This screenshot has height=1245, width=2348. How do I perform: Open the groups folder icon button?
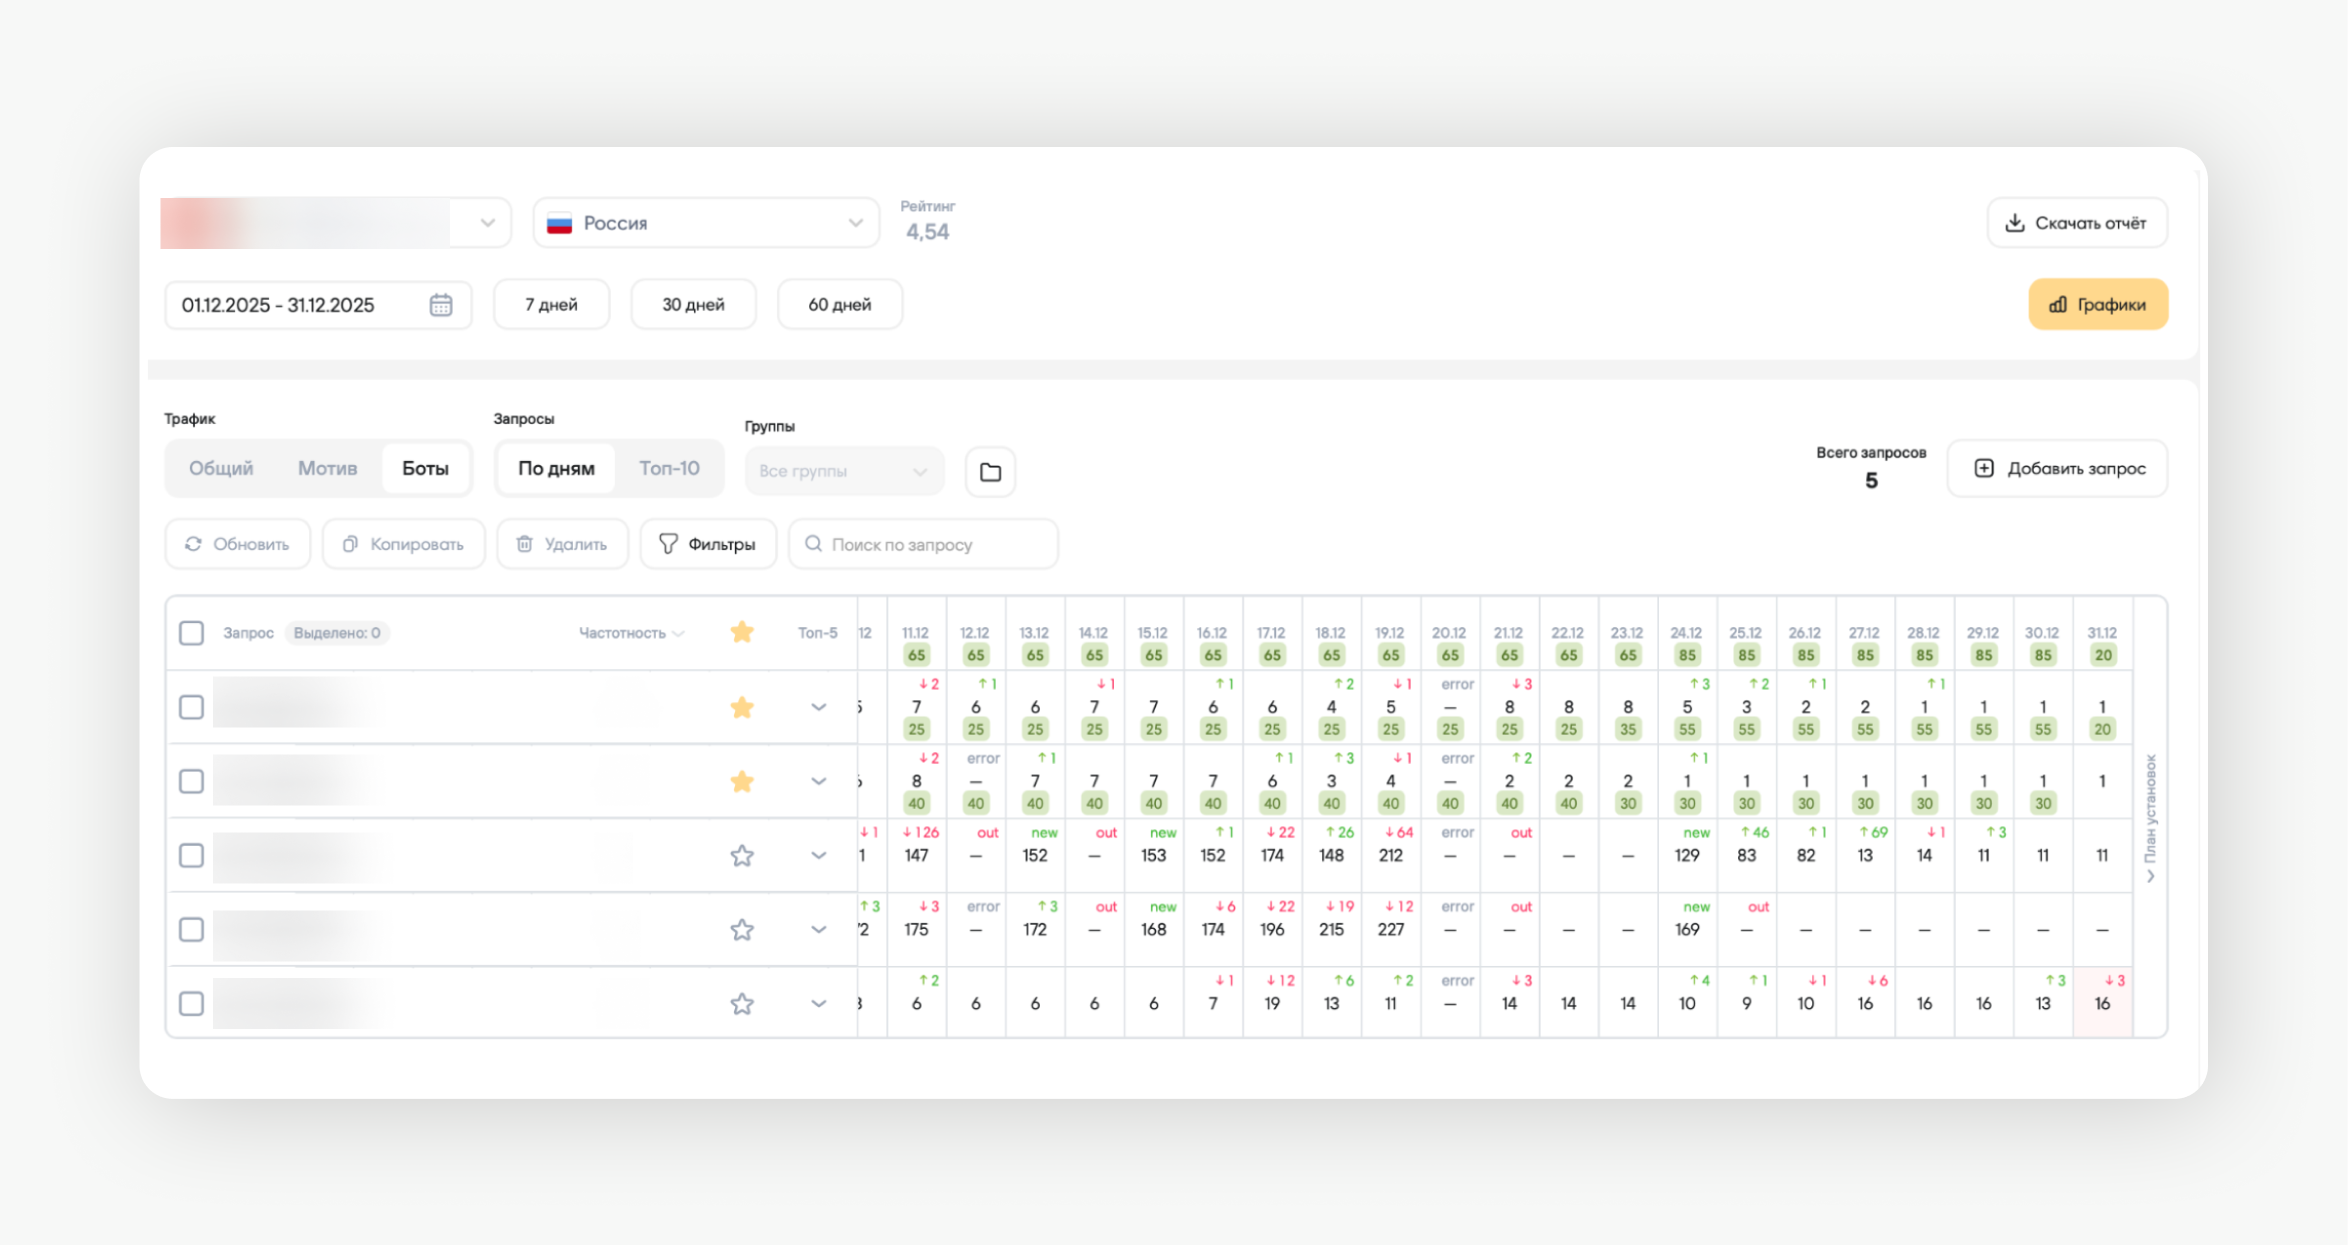990,471
